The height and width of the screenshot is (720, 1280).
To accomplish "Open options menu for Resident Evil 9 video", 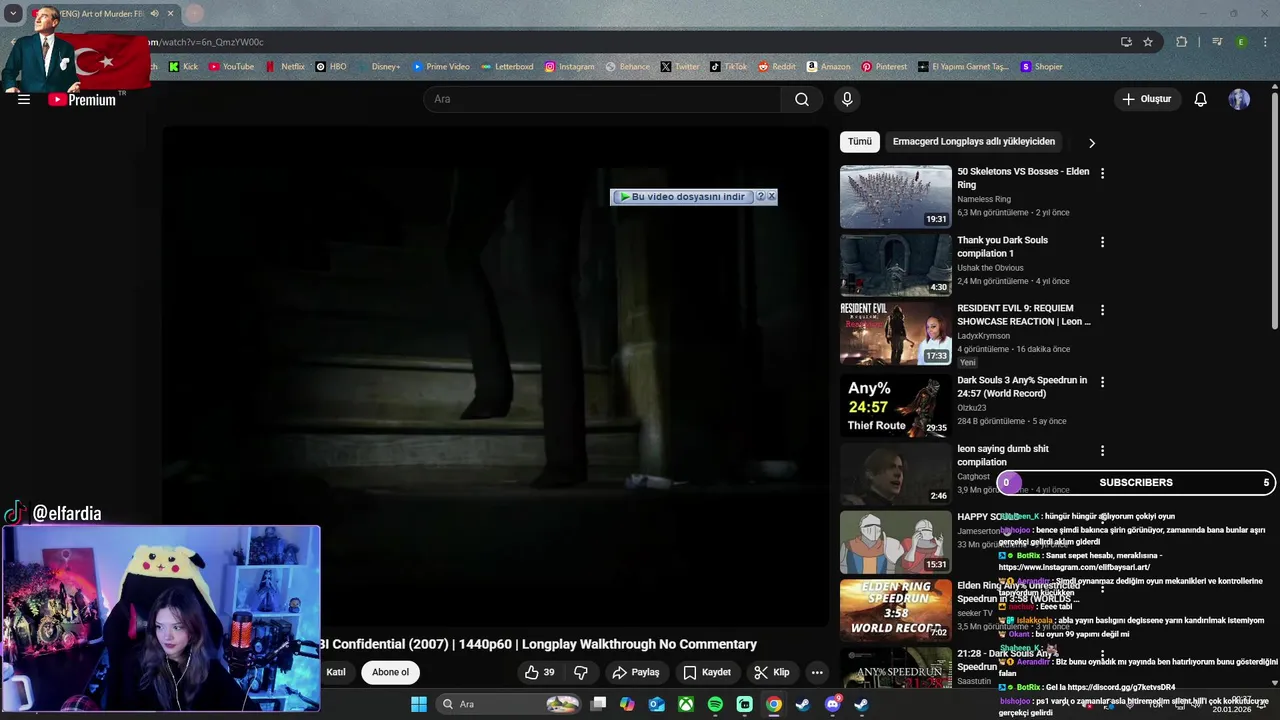I will tap(1102, 310).
